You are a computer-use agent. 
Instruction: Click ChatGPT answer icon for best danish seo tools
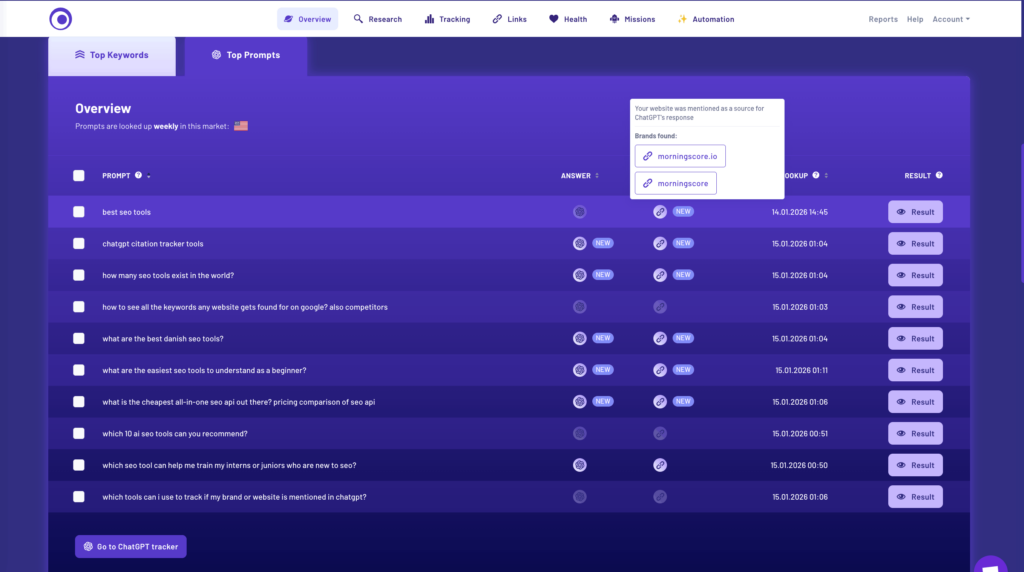click(579, 338)
